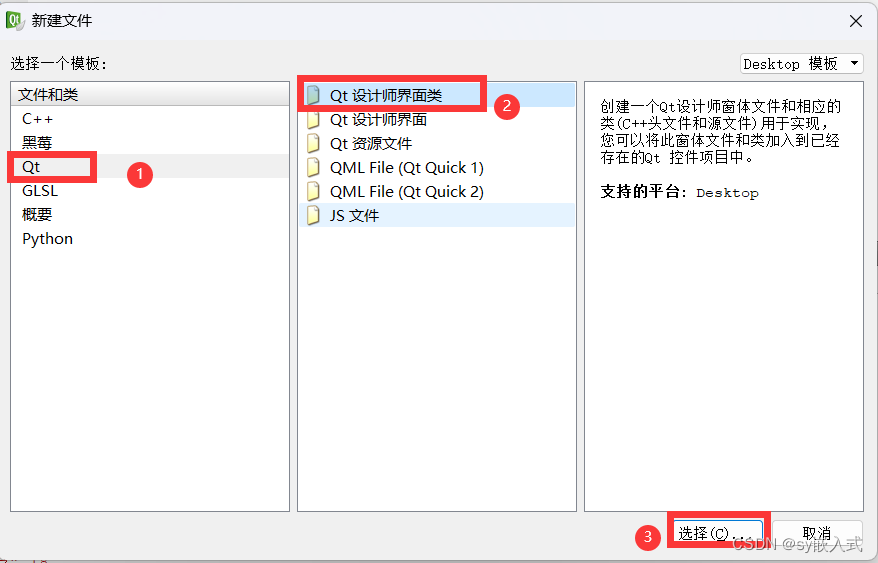The image size is (878, 563).
Task: Choose the JS 文件 template
Action: [x=437, y=215]
